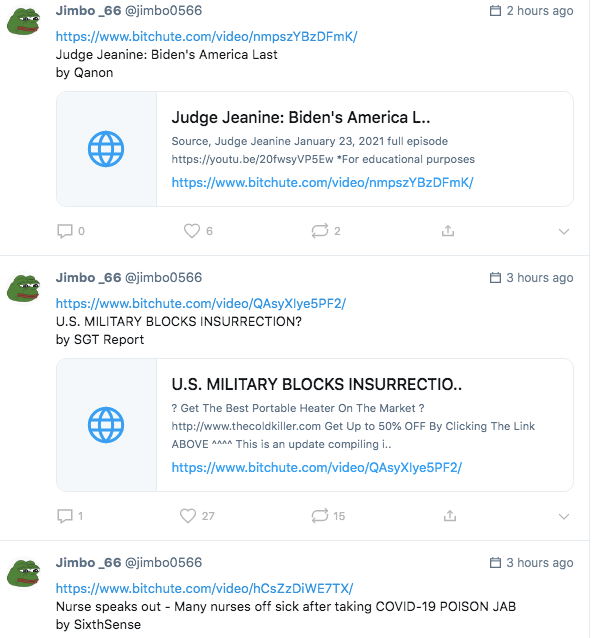Click the '2 hours ago' timestamp
The height and width of the screenshot is (638, 604).
pyautogui.click(x=540, y=11)
